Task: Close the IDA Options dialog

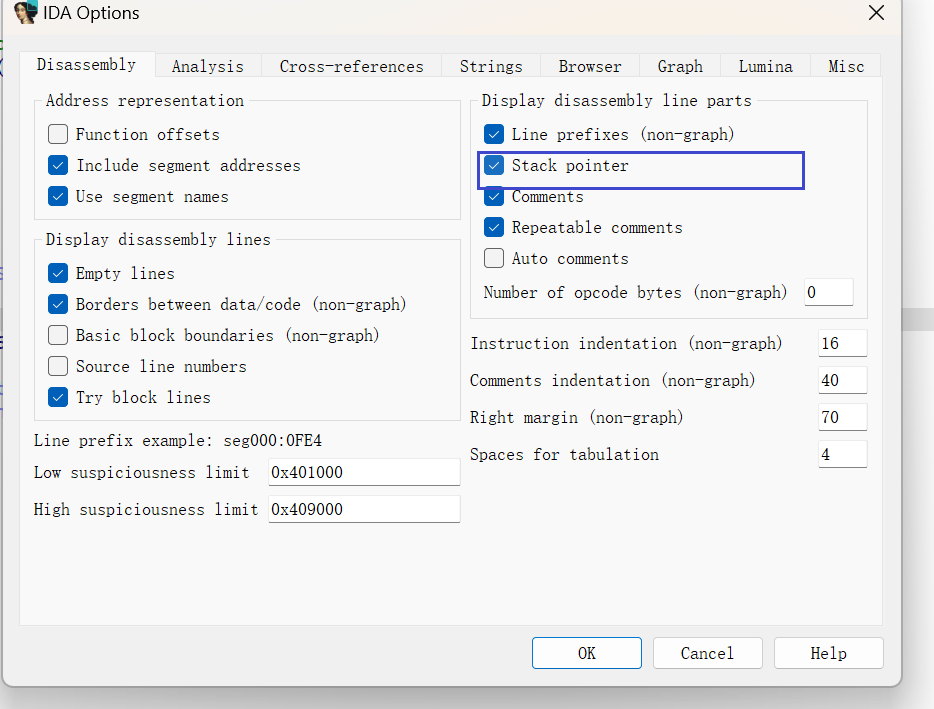Action: tap(876, 13)
